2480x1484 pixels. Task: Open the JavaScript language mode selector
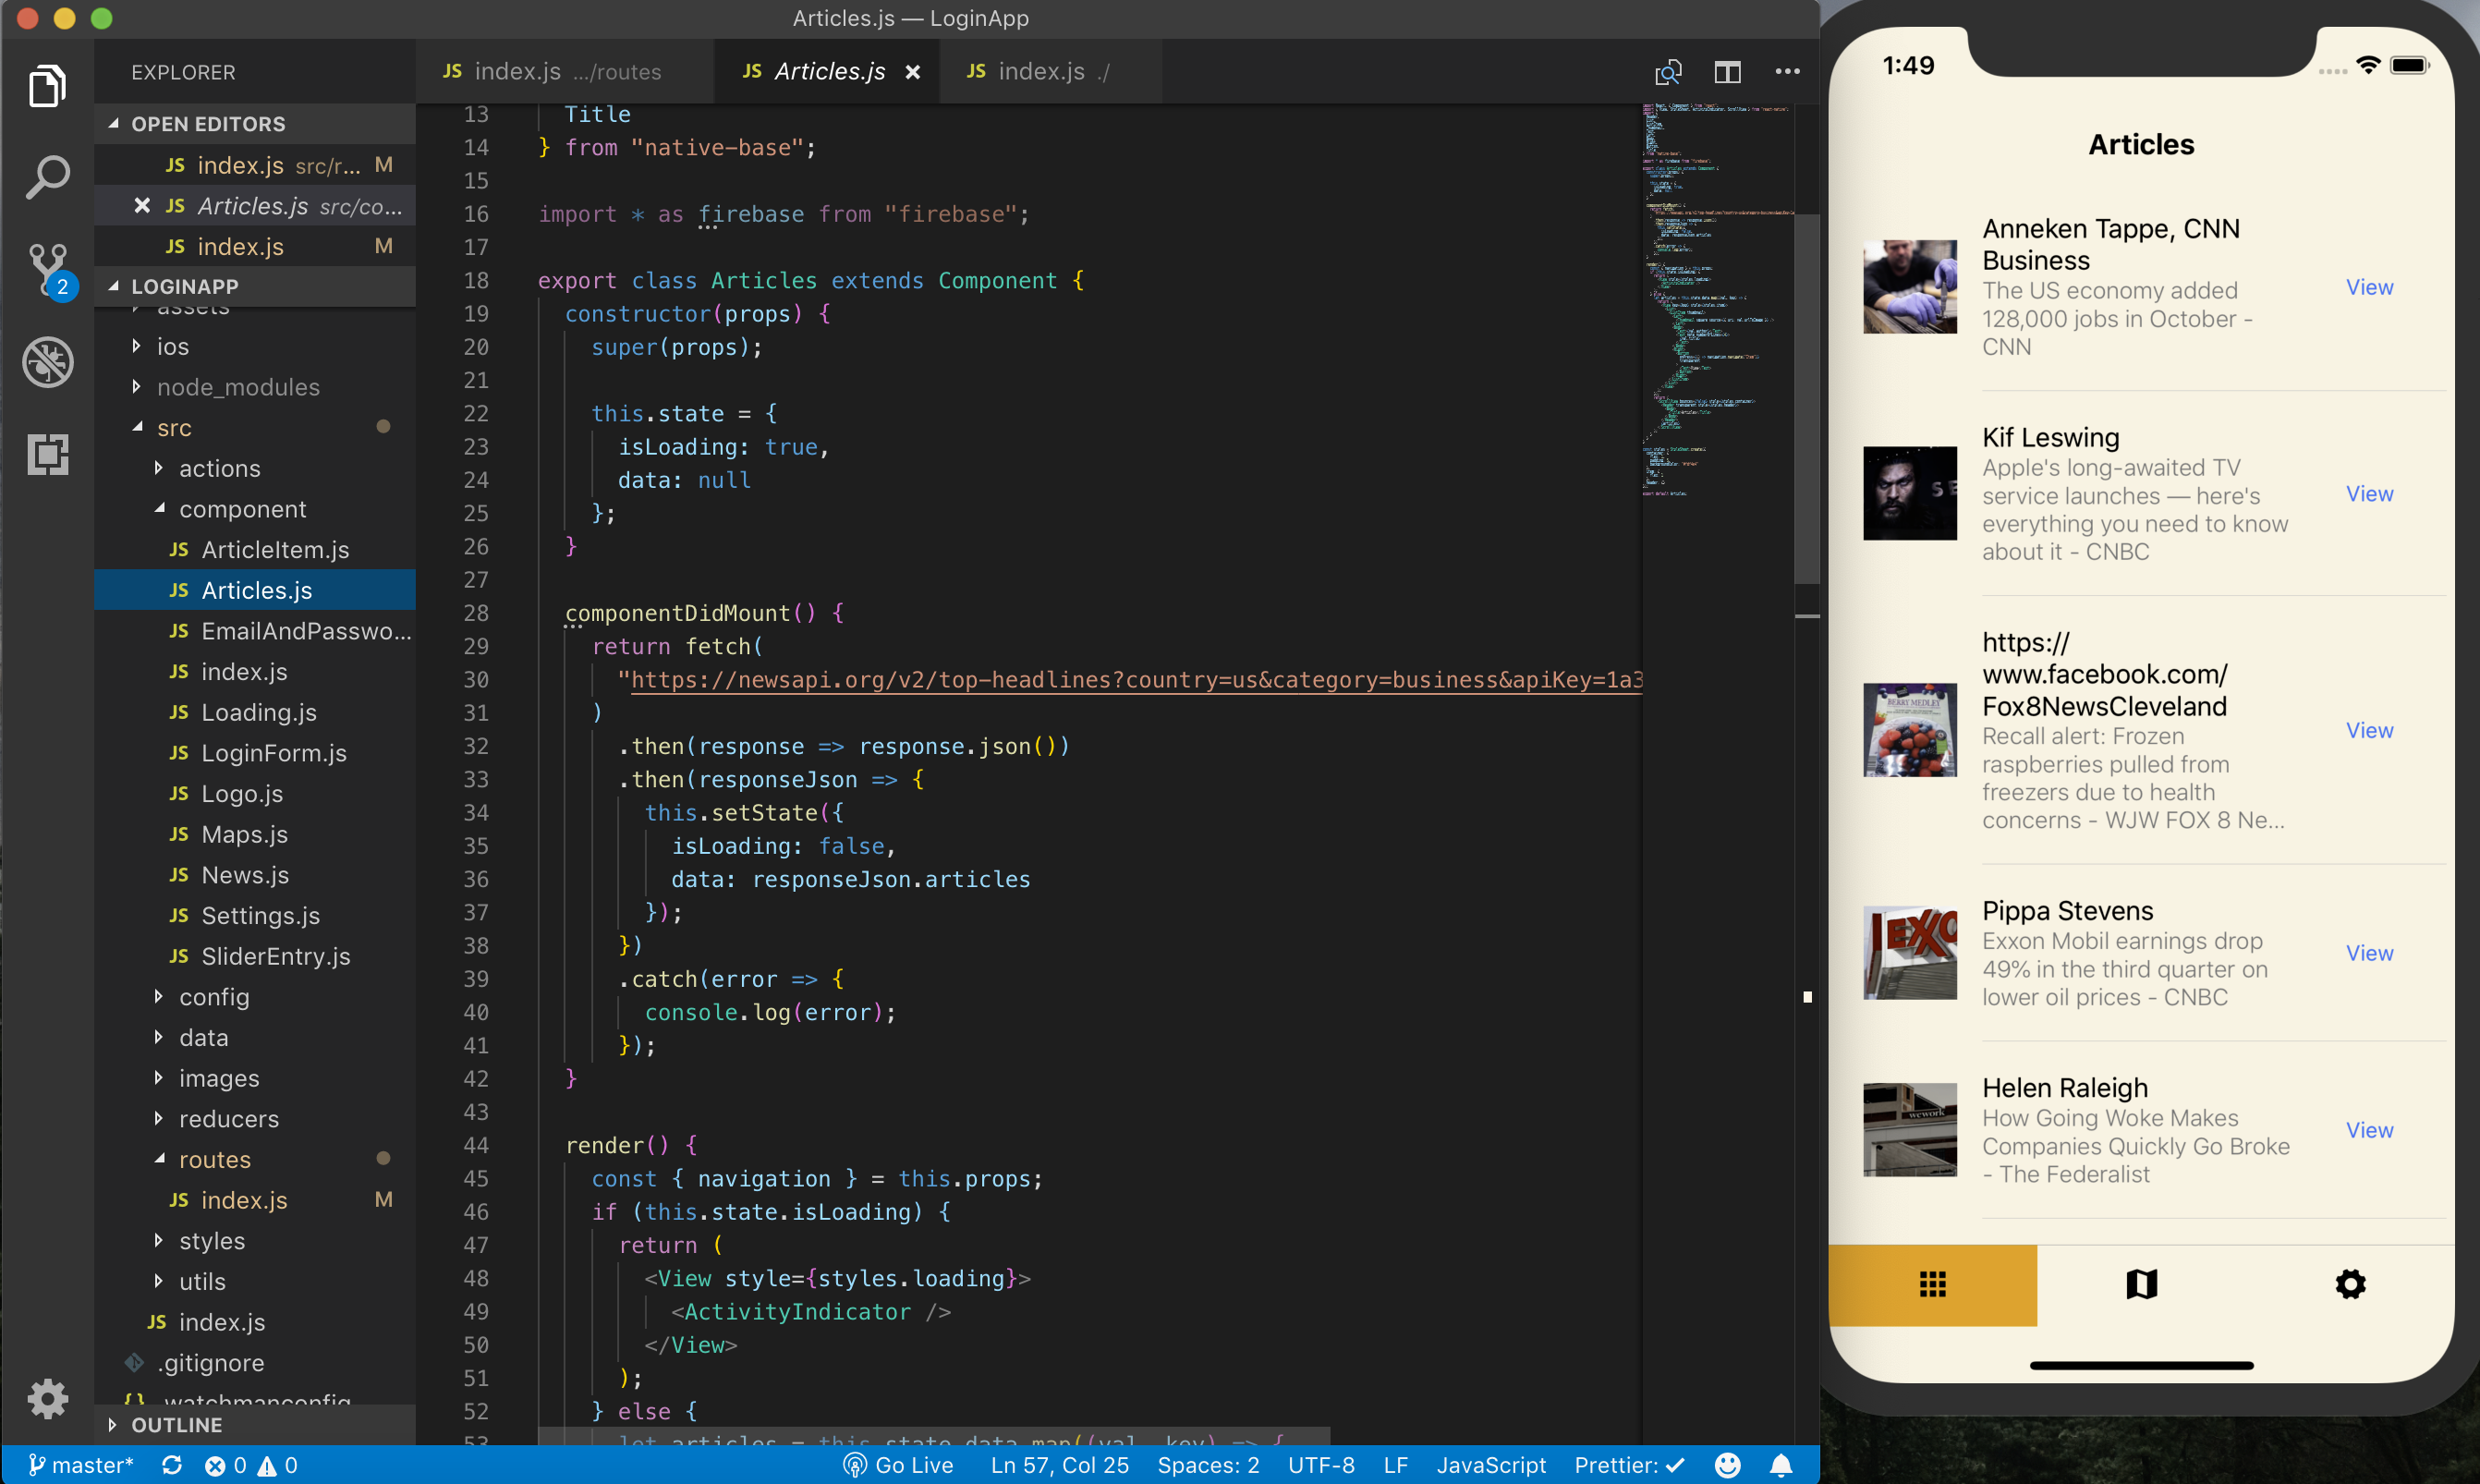1491,1465
